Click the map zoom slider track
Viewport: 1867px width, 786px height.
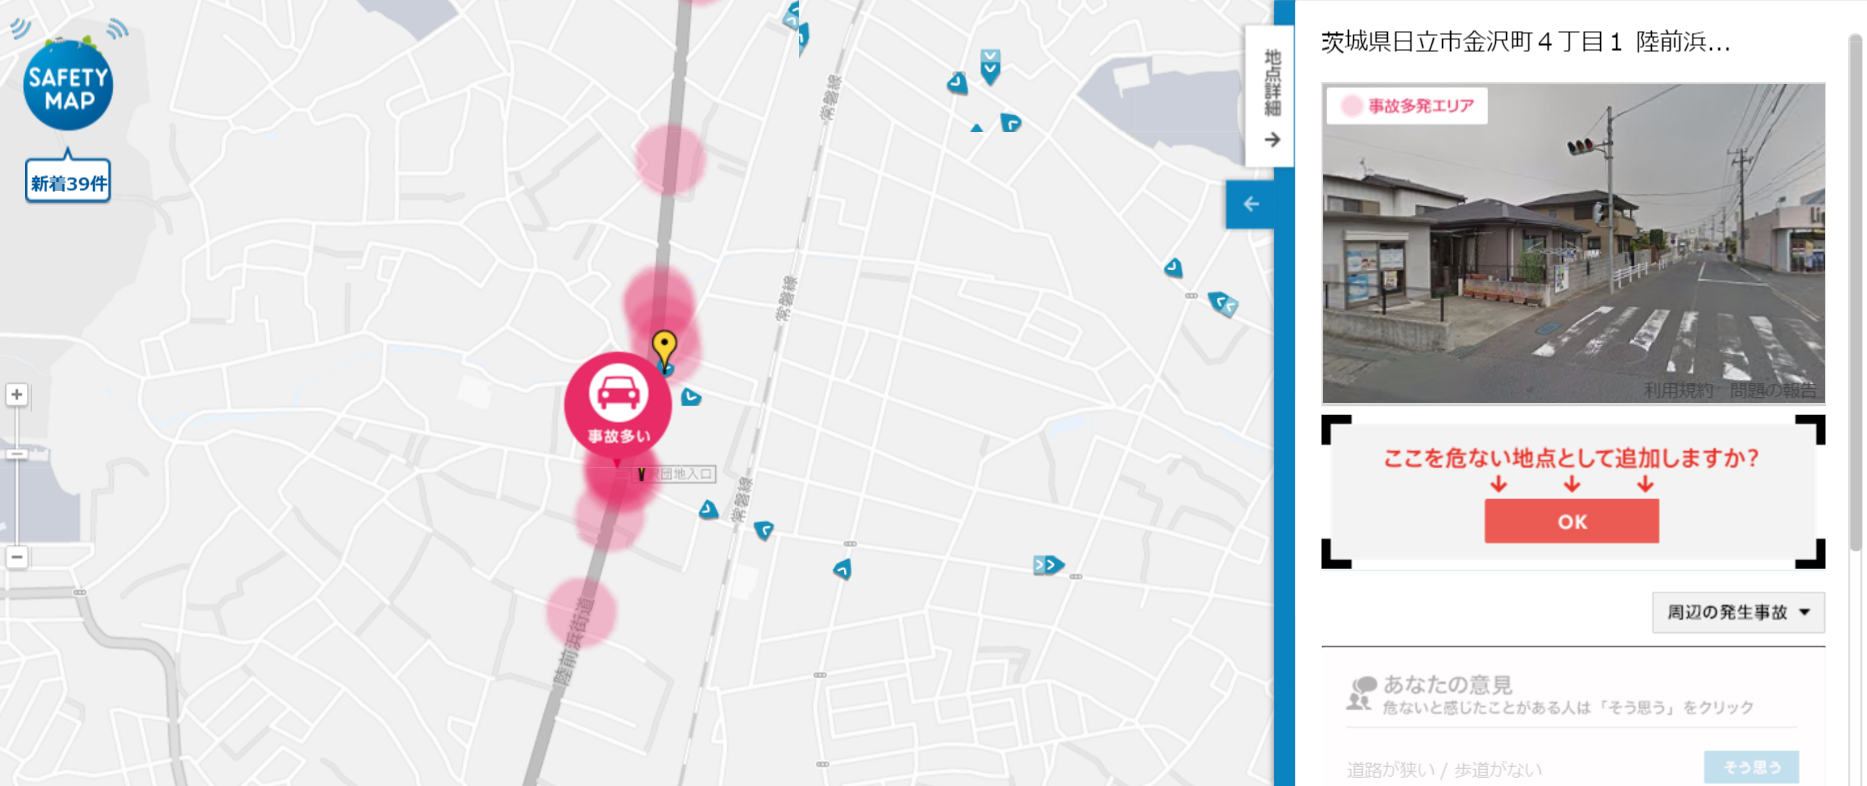17,476
